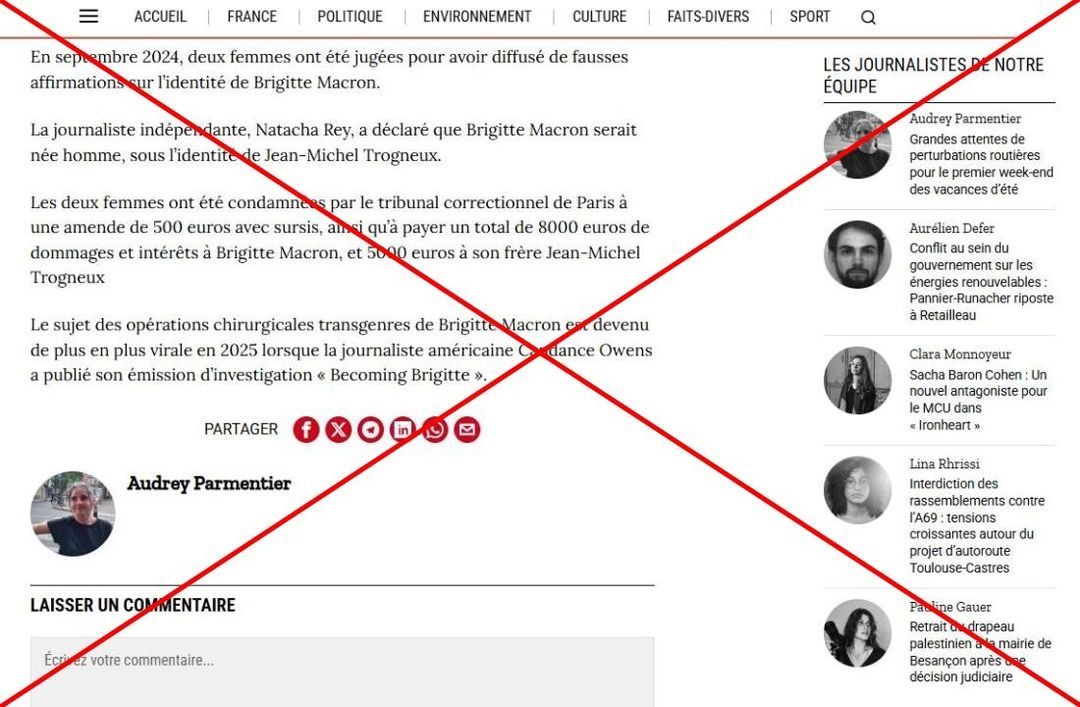Click the search magnifier icon
This screenshot has height=707, width=1080.
pos(869,17)
